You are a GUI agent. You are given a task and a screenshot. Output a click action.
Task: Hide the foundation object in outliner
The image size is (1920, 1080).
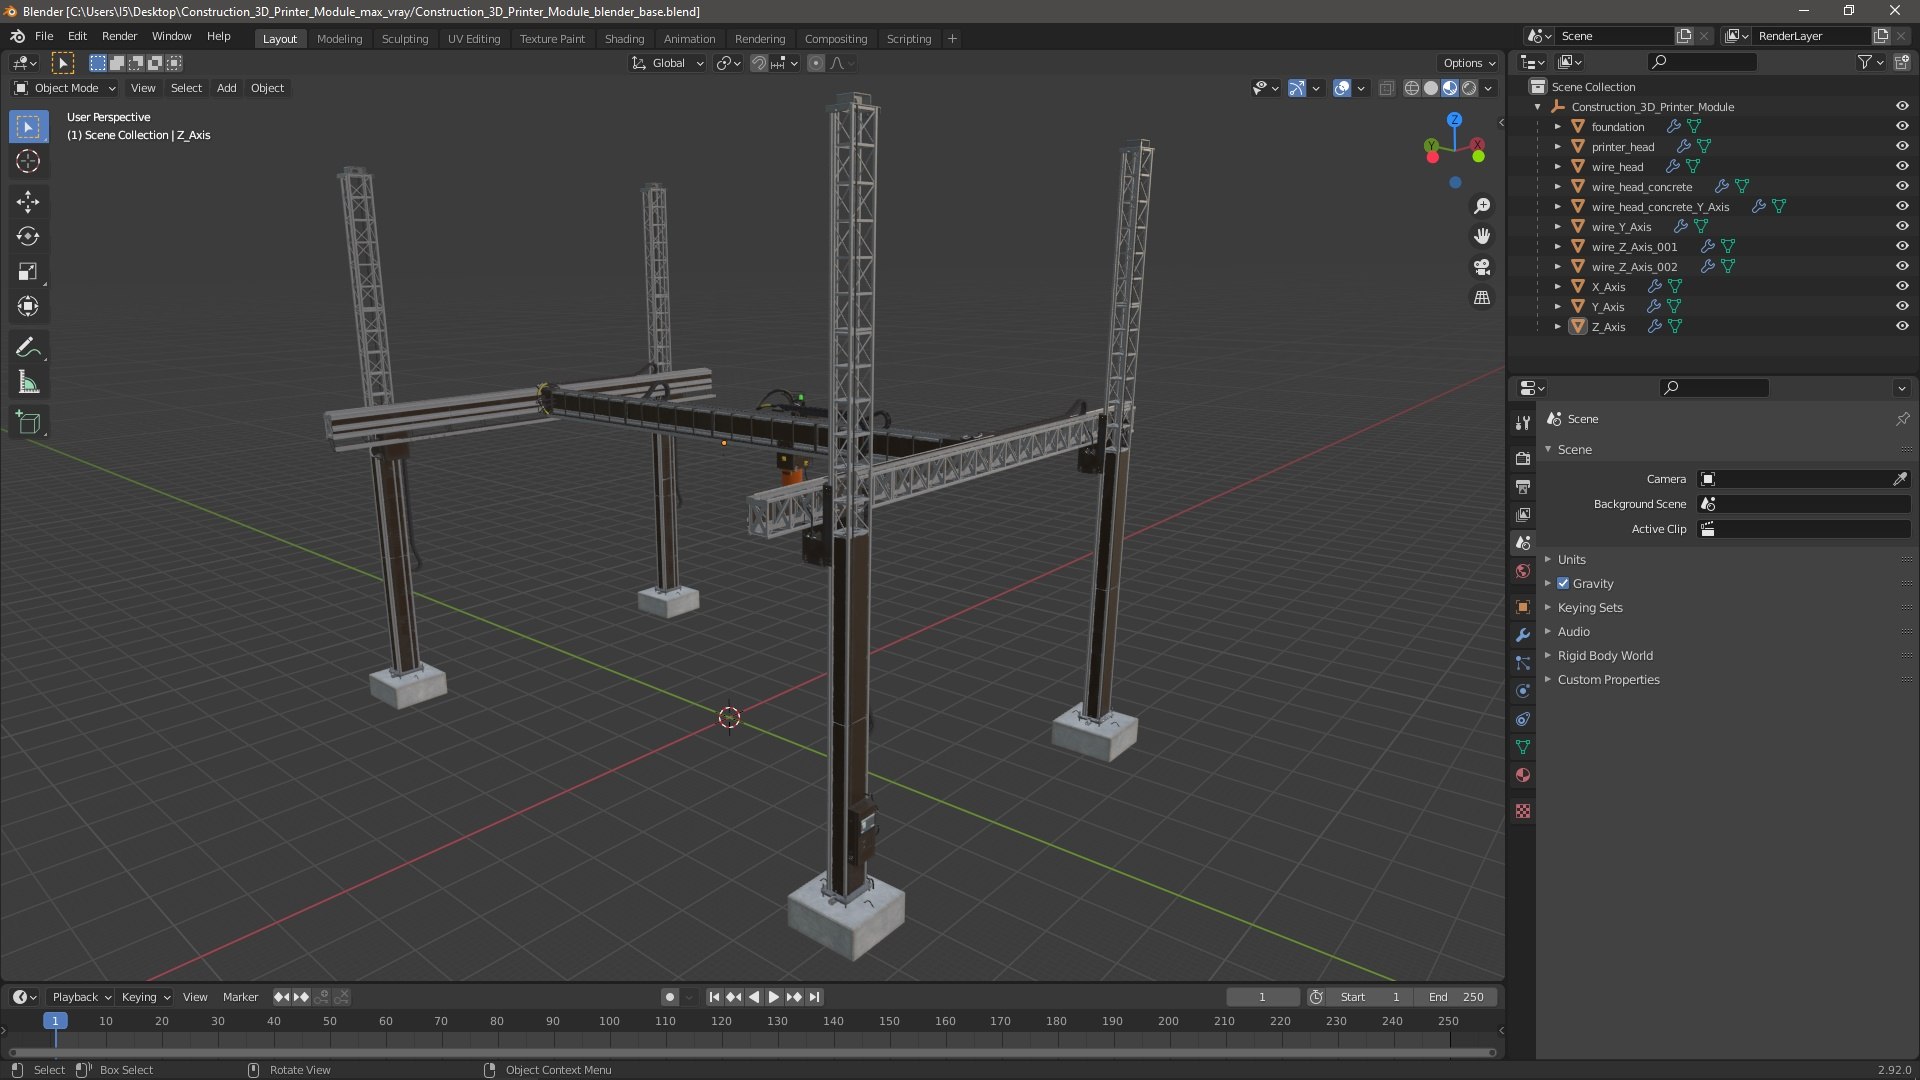pos(1902,126)
